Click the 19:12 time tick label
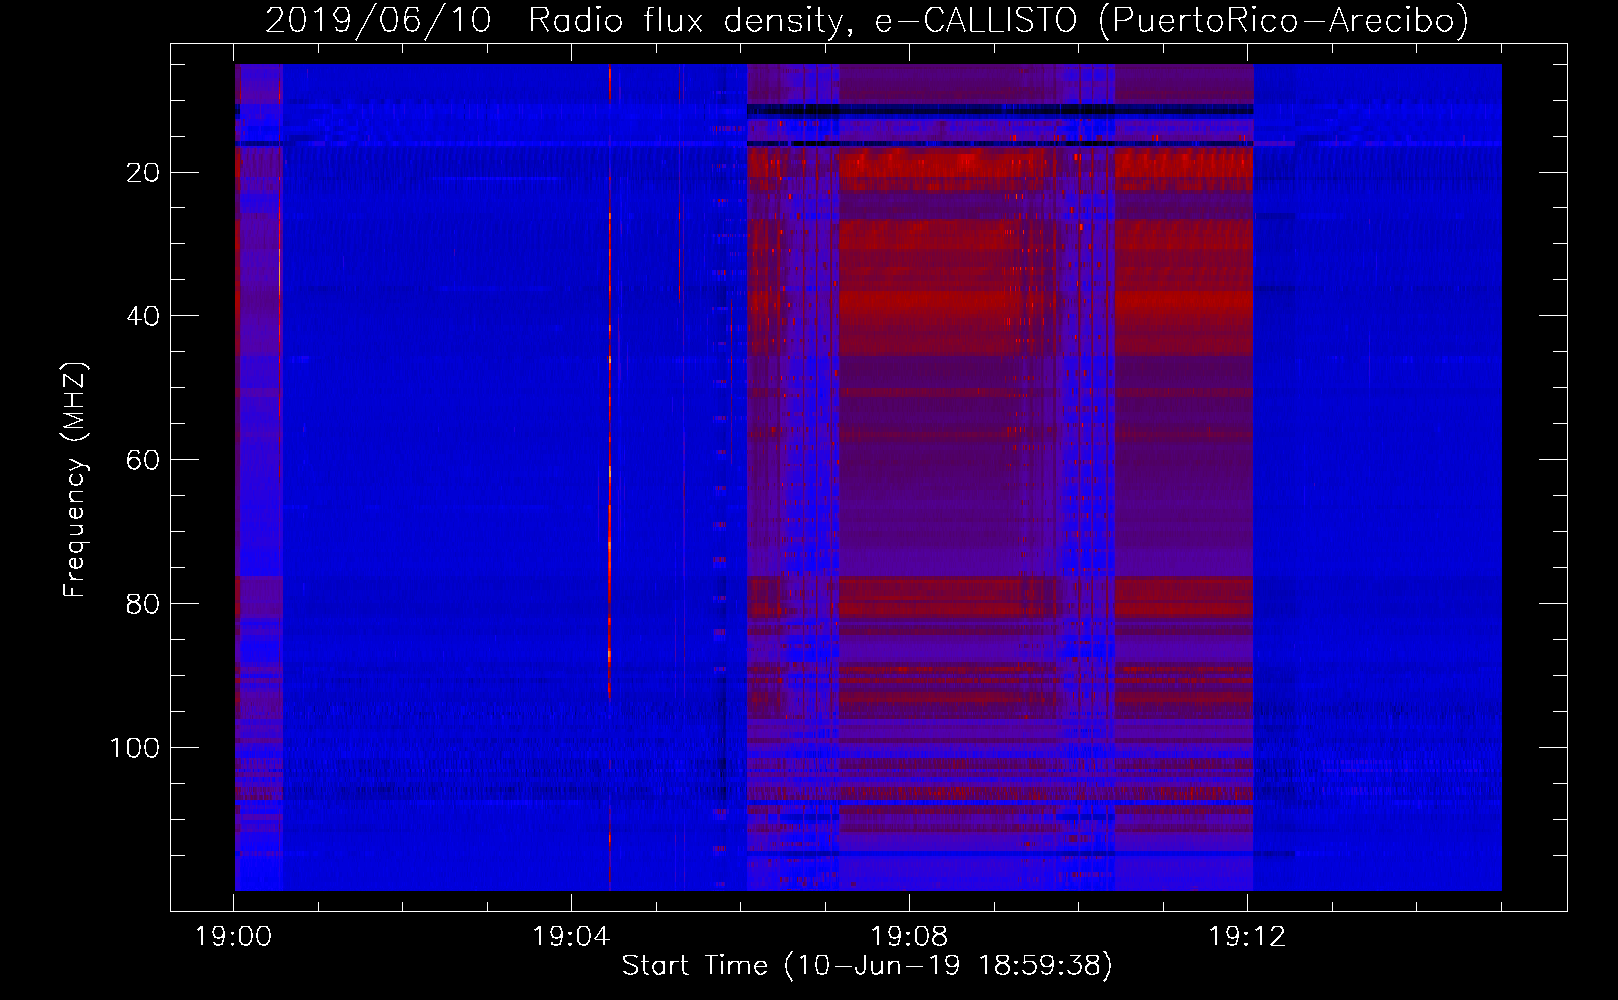1618x1000 pixels. [1247, 937]
